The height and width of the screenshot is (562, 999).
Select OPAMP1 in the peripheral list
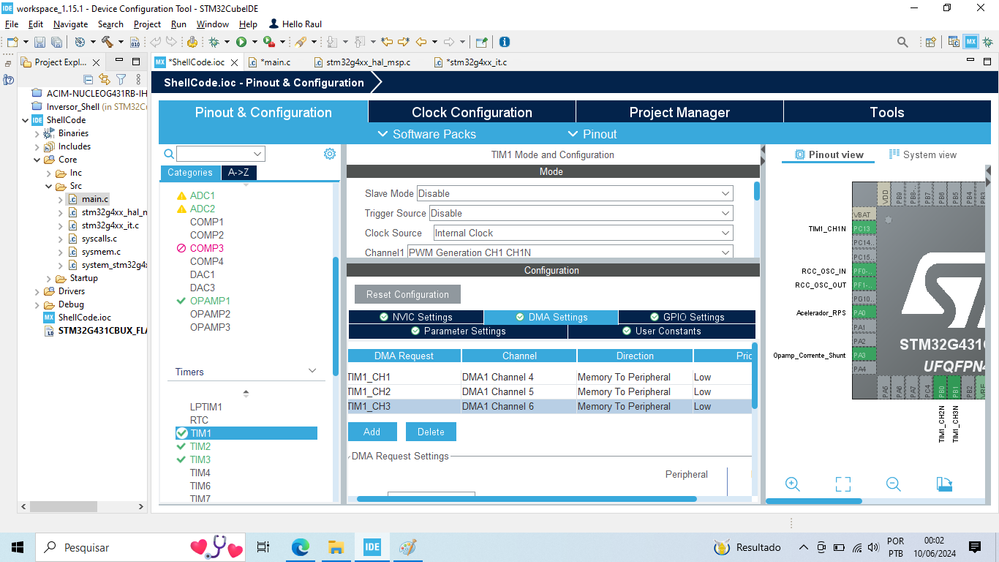(210, 301)
